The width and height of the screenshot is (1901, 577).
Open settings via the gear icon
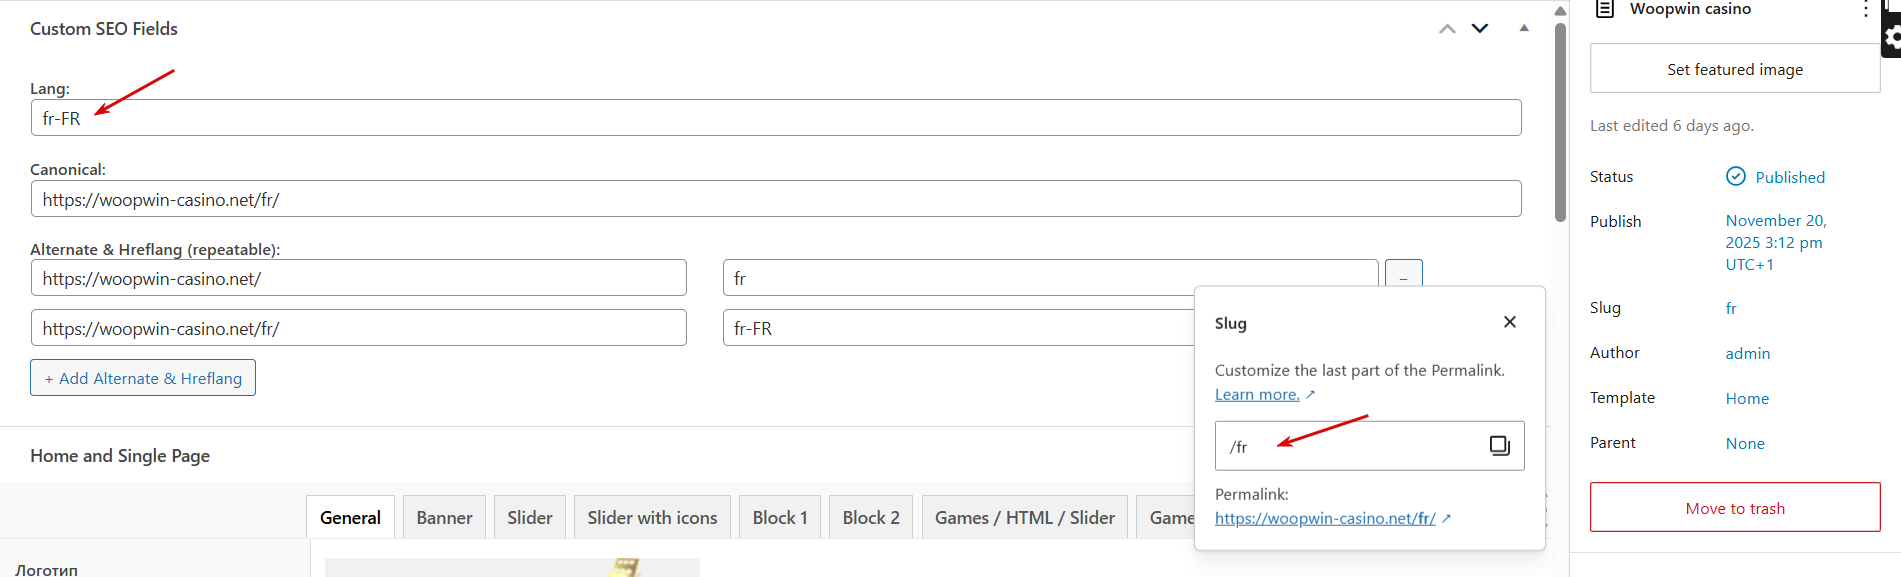[1891, 38]
